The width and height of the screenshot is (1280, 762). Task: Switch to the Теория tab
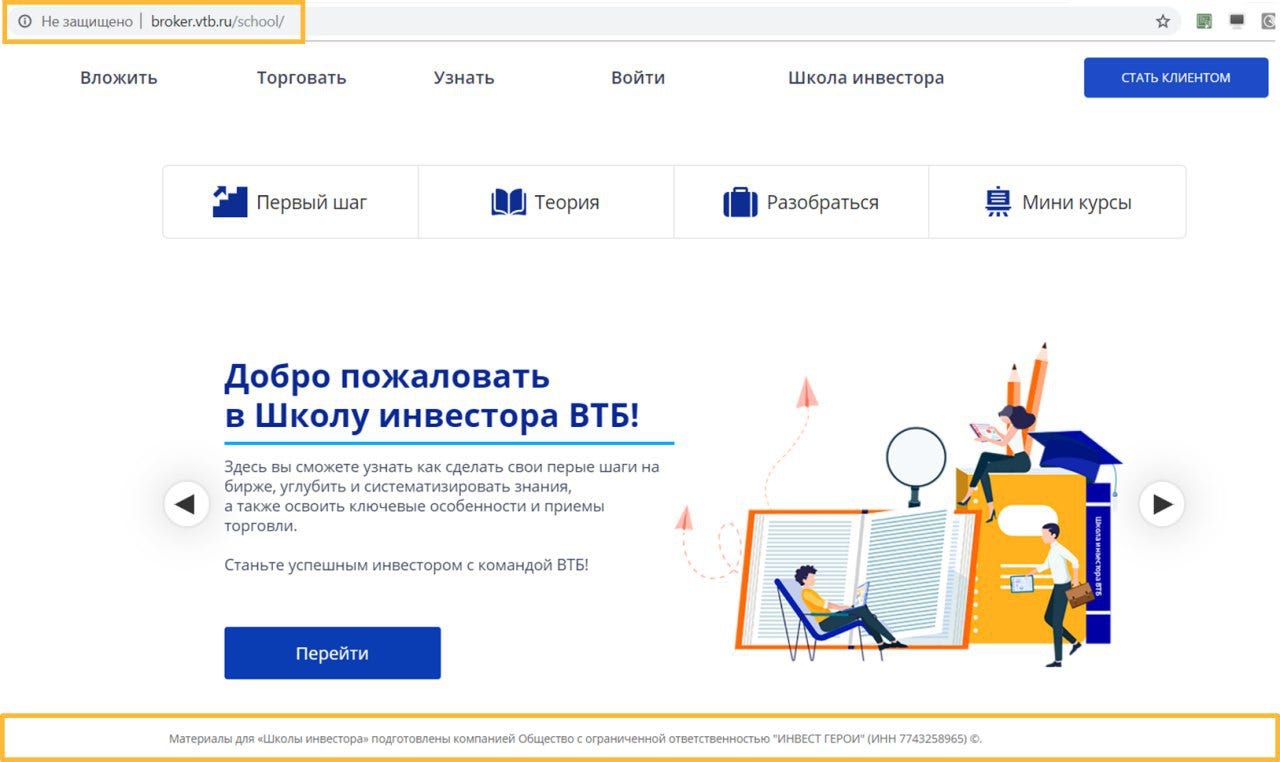546,202
